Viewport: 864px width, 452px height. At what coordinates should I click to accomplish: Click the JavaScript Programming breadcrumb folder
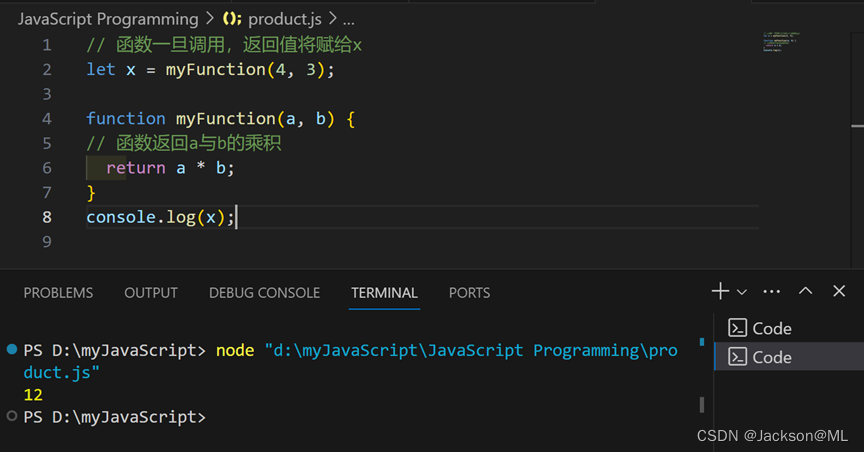[108, 19]
